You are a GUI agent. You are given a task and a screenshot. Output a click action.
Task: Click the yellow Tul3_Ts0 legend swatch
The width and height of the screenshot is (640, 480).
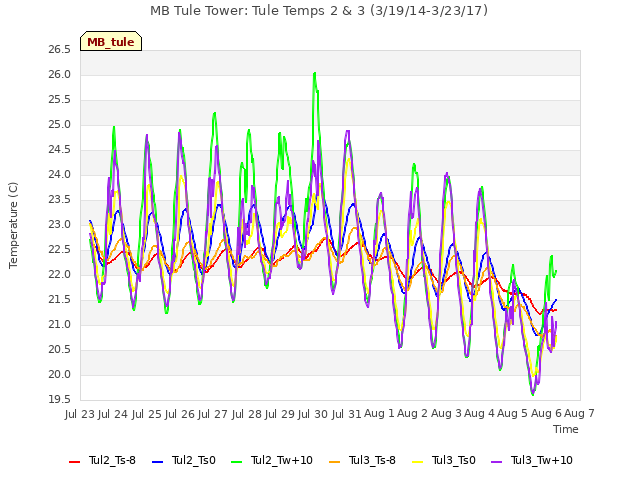(418, 461)
